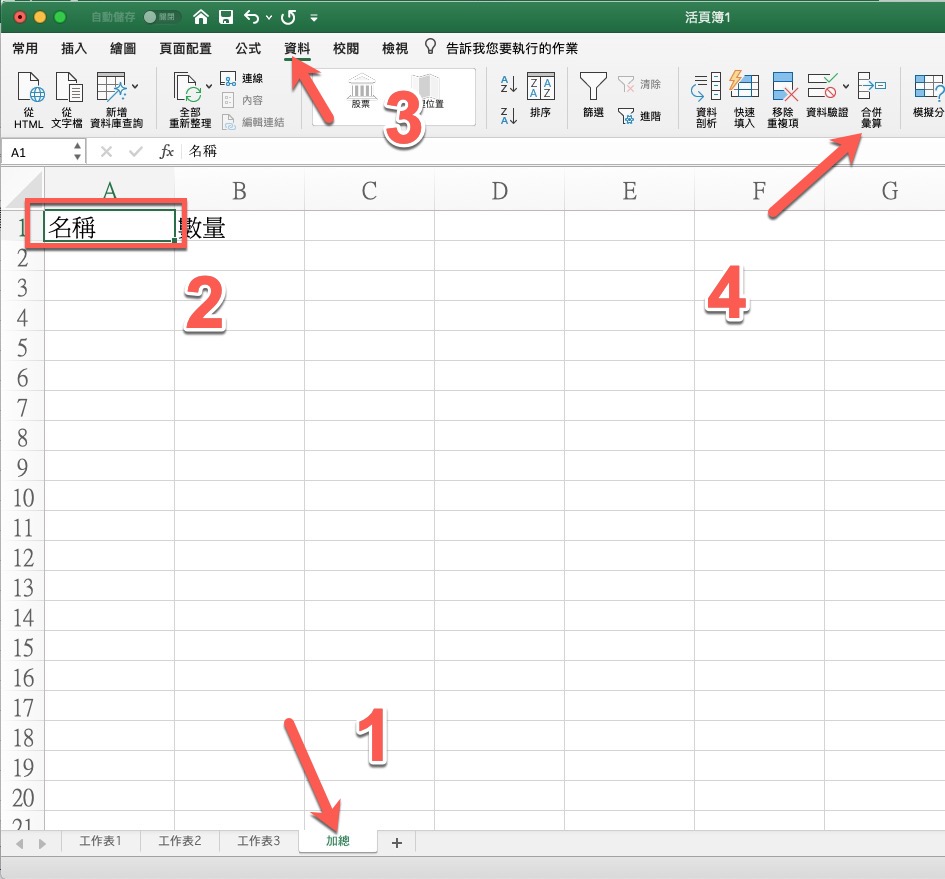This screenshot has height=879, width=945.
Task: Confirm formula entry with check icon
Action: [136, 152]
